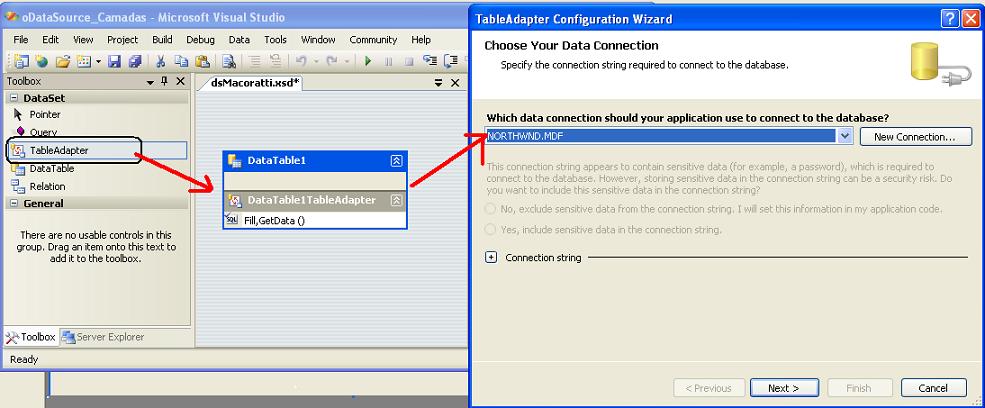The height and width of the screenshot is (408, 985).
Task: Close the dsMacoratti.xsd document
Action: pyautogui.click(x=456, y=82)
